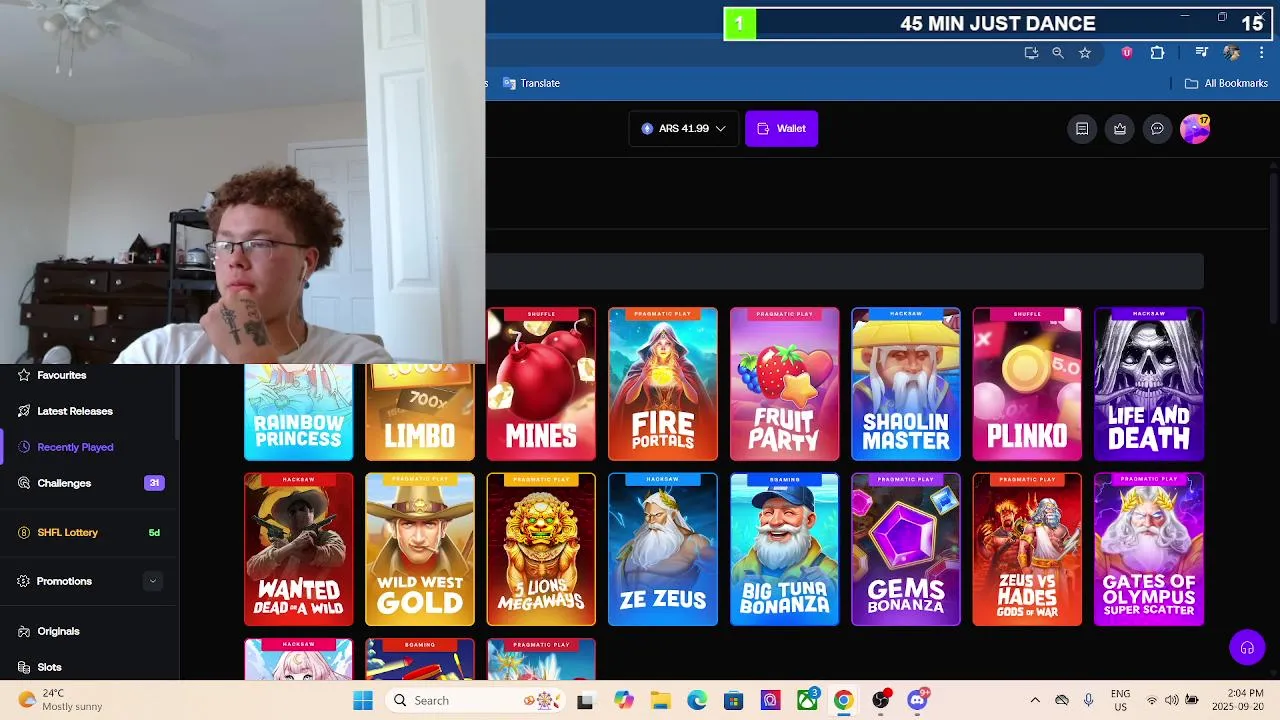Click the Challenges 31 count badge

tap(154, 483)
